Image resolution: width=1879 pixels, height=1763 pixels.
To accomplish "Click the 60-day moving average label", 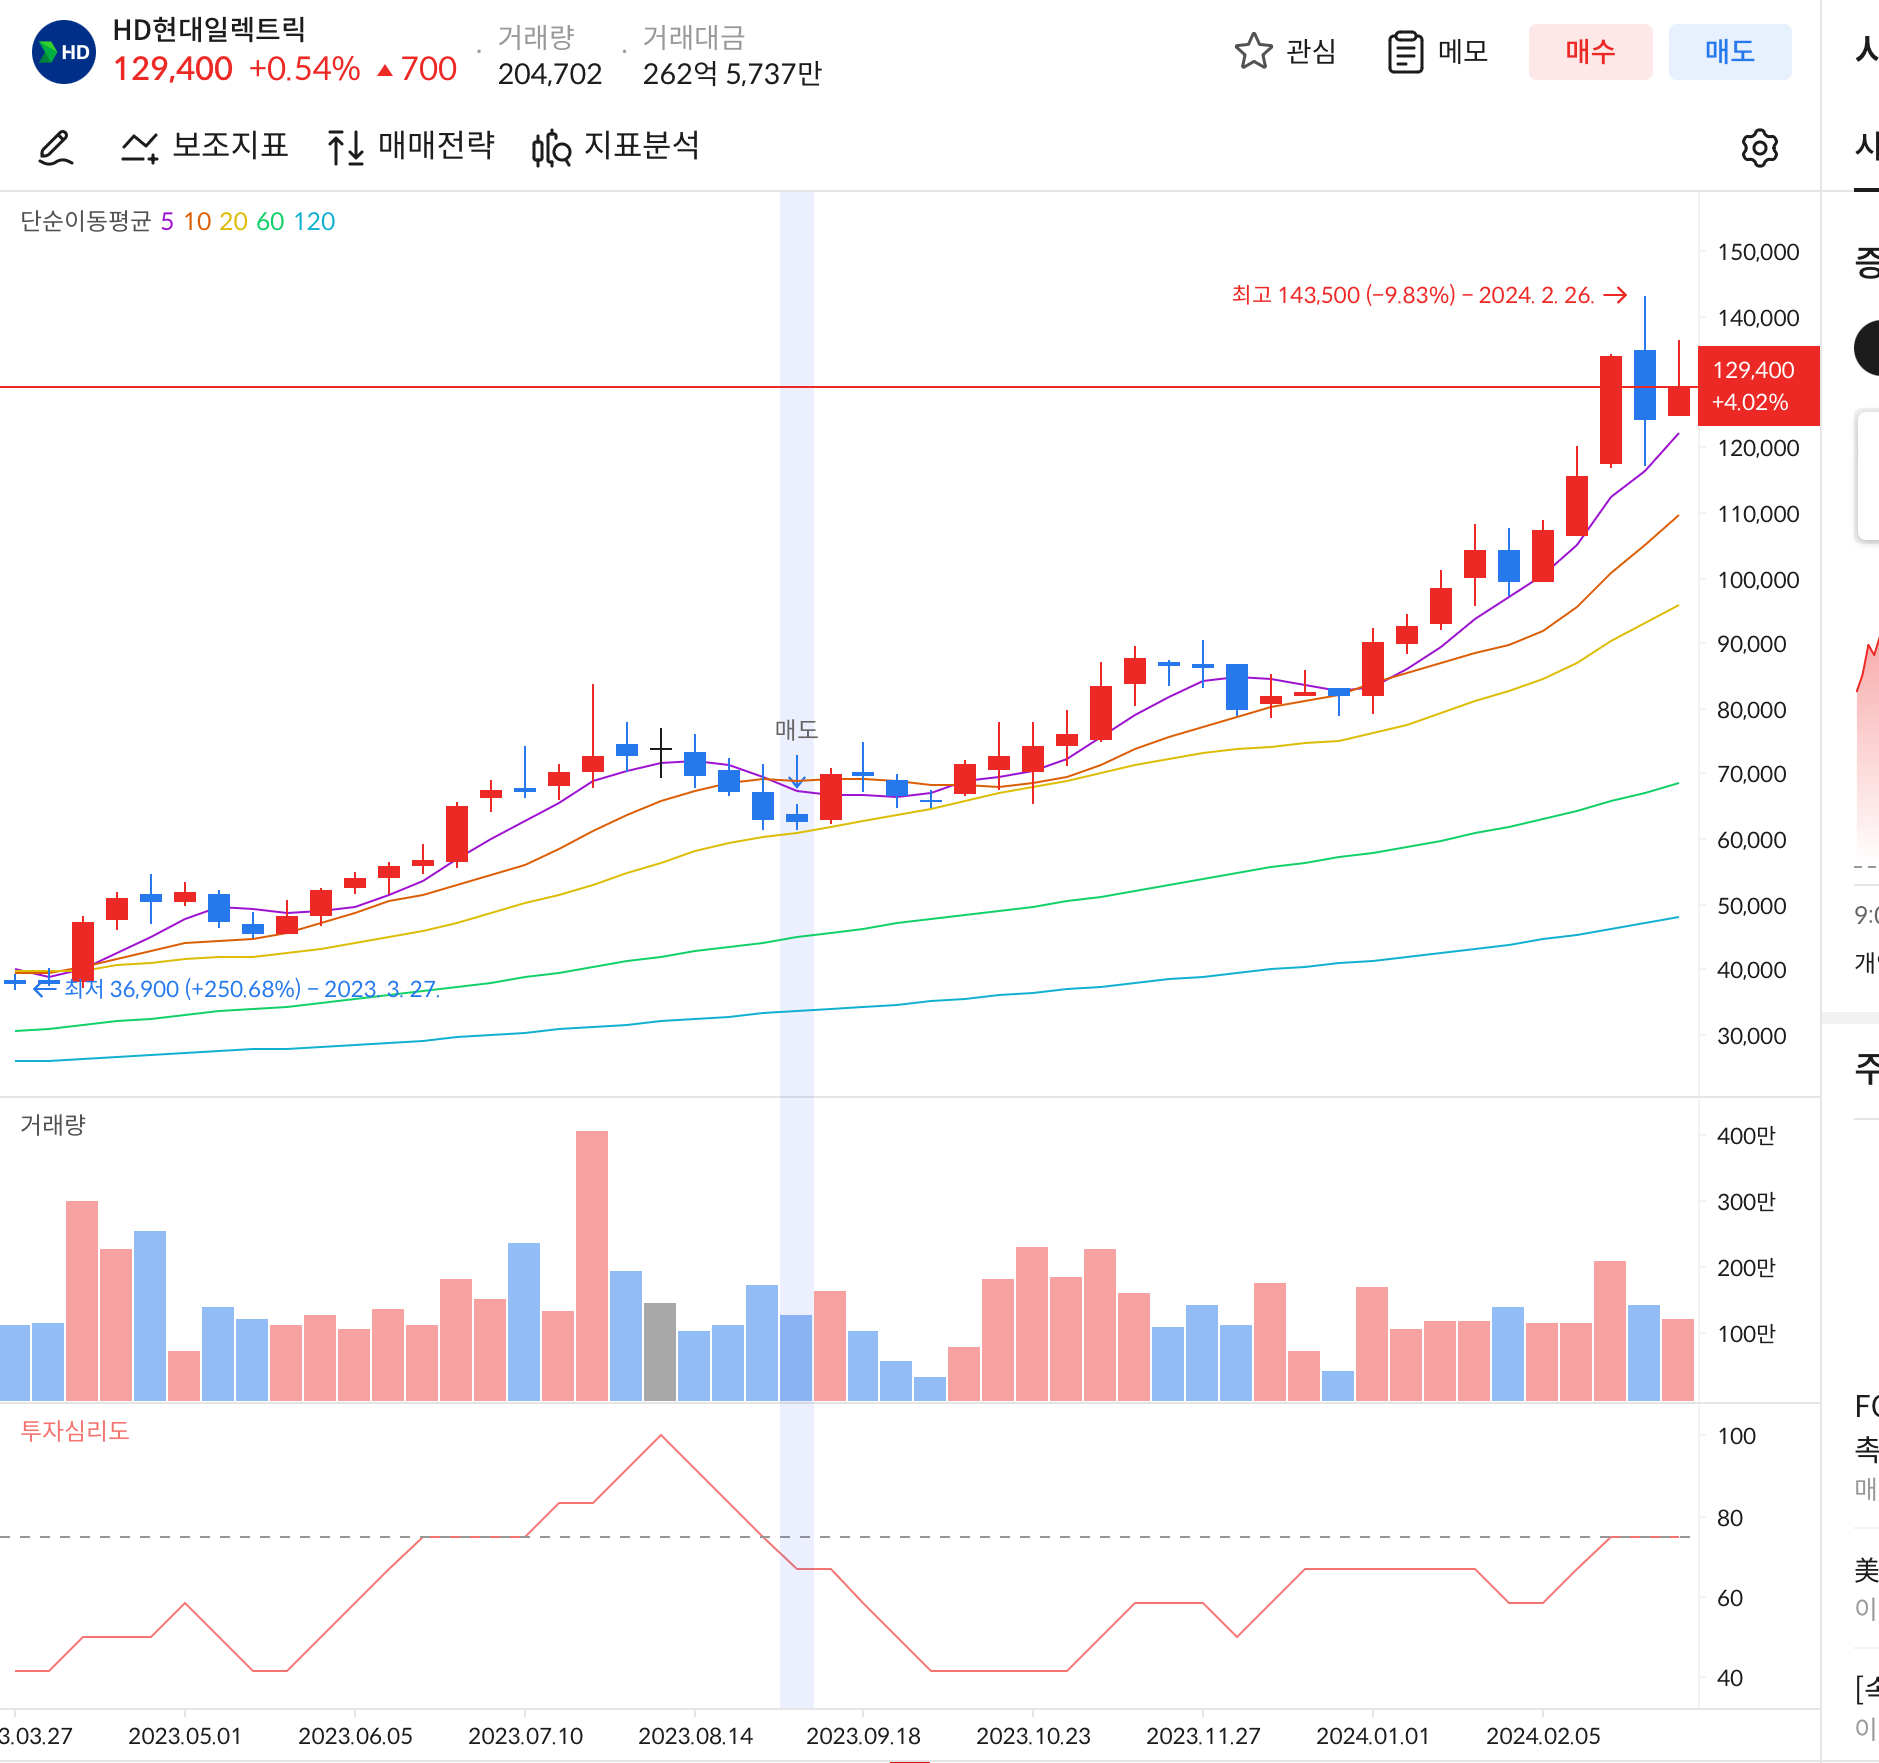I will (270, 221).
